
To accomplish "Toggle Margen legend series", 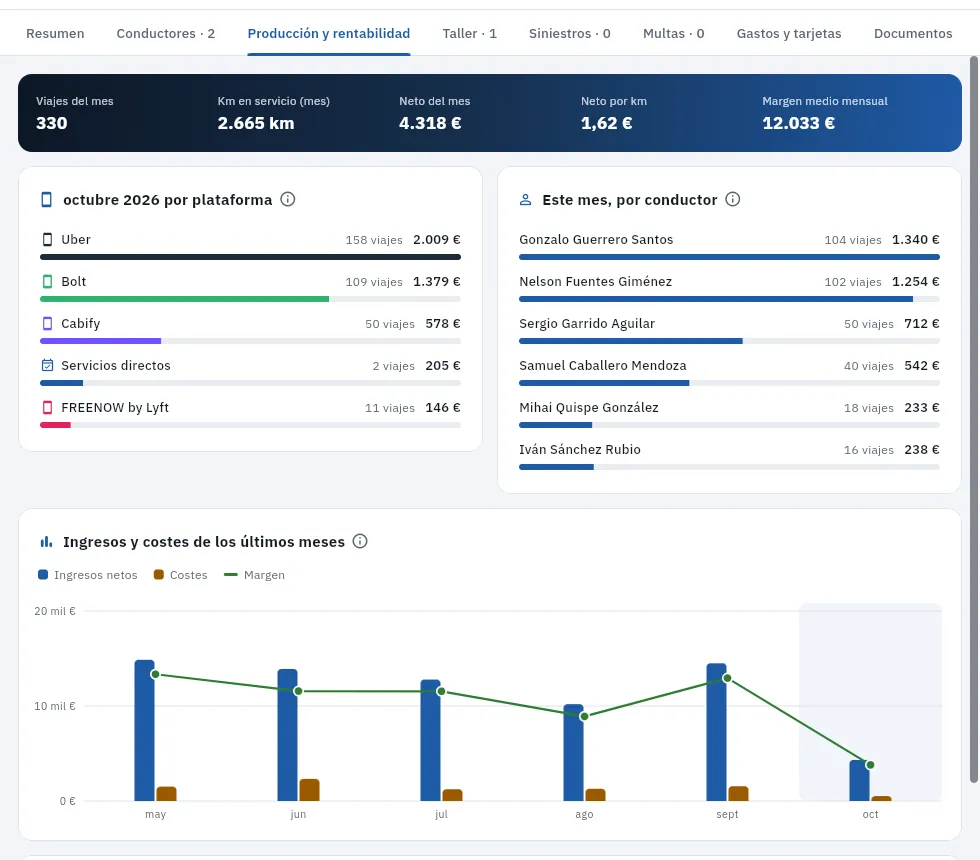I will (254, 575).
